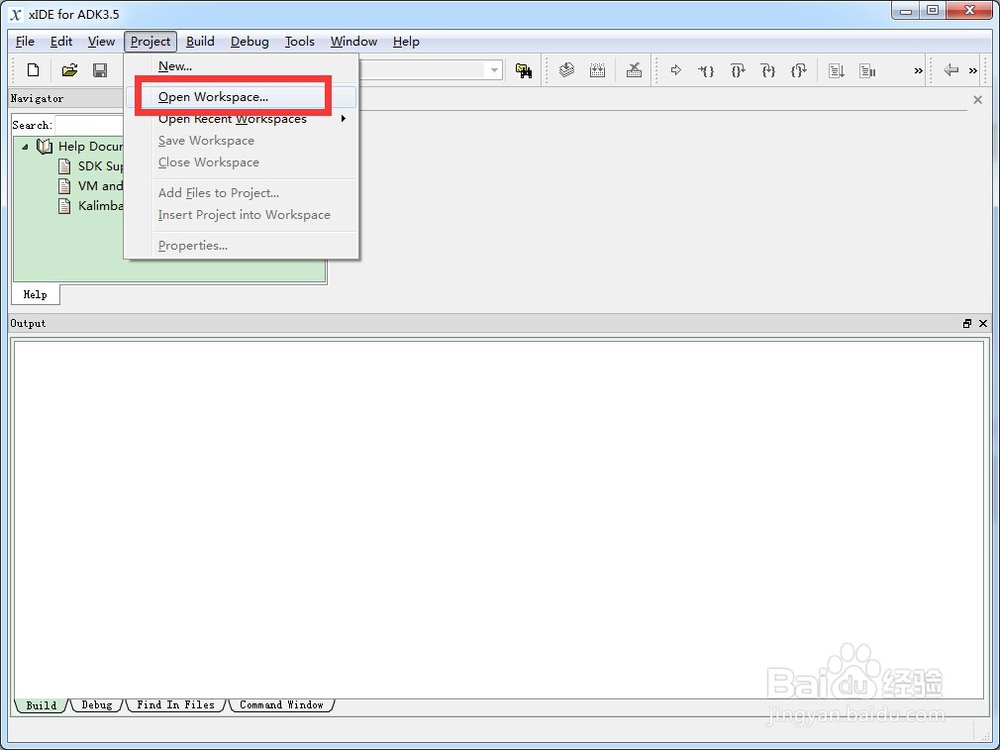Click the Pause debug icon
The width and height of the screenshot is (1000, 750).
coord(867,70)
